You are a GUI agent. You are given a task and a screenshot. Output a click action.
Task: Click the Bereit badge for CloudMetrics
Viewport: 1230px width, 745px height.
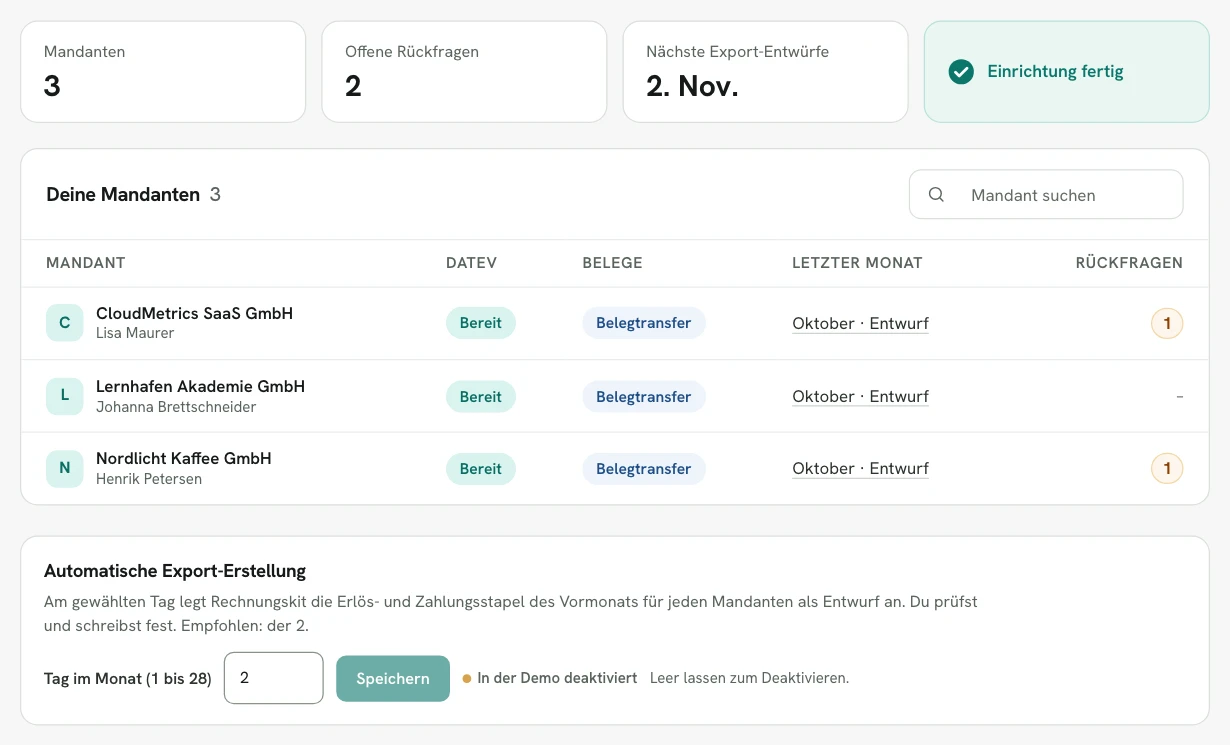481,323
